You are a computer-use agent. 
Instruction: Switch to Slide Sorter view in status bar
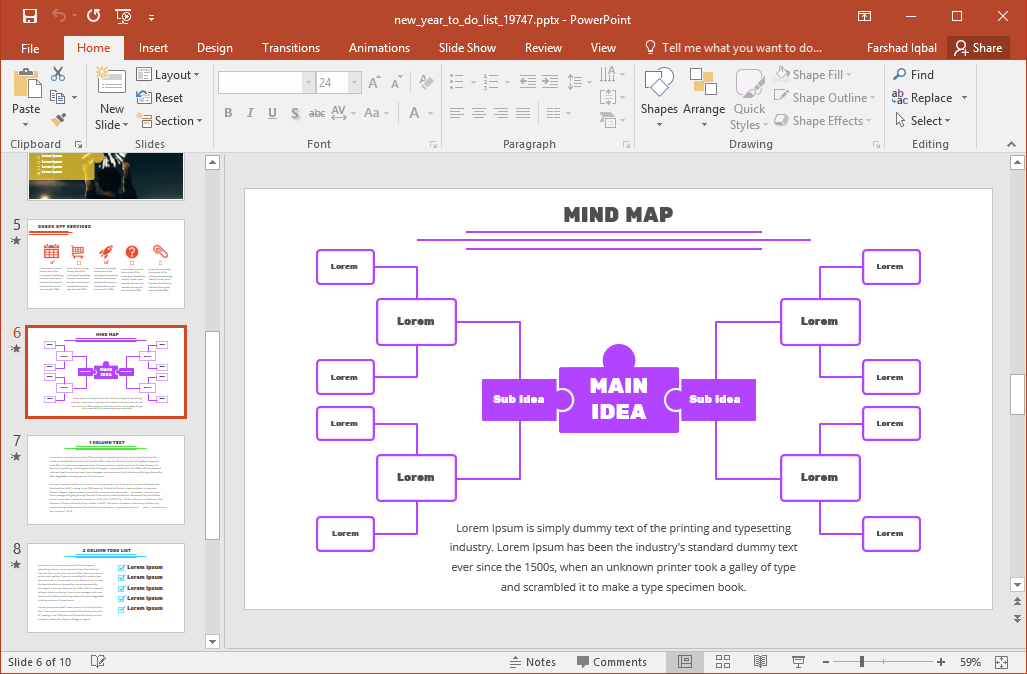pos(723,662)
